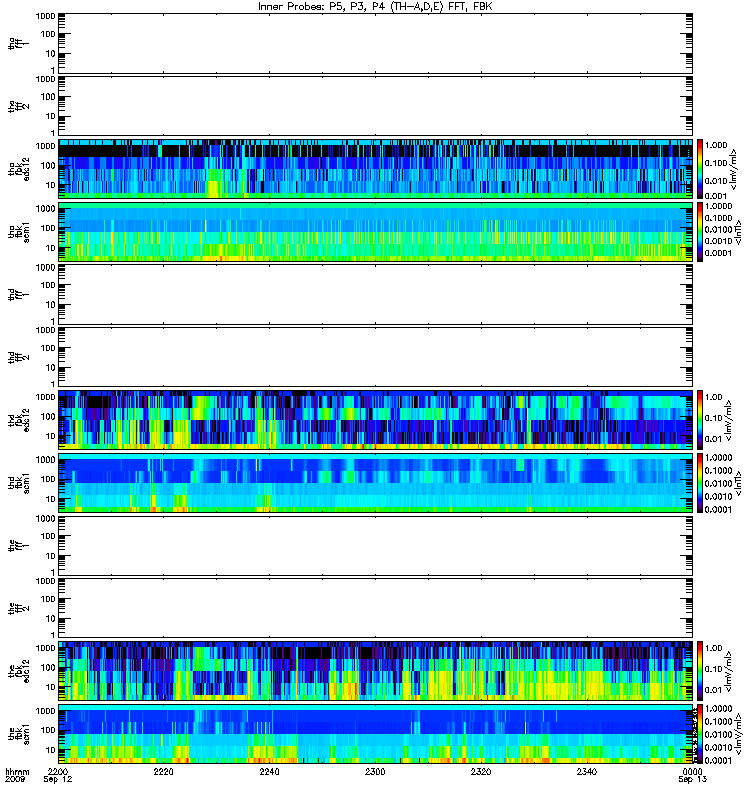Click the 'hhmm' axis unit label
Screen dimensions: 750x800
17,771
